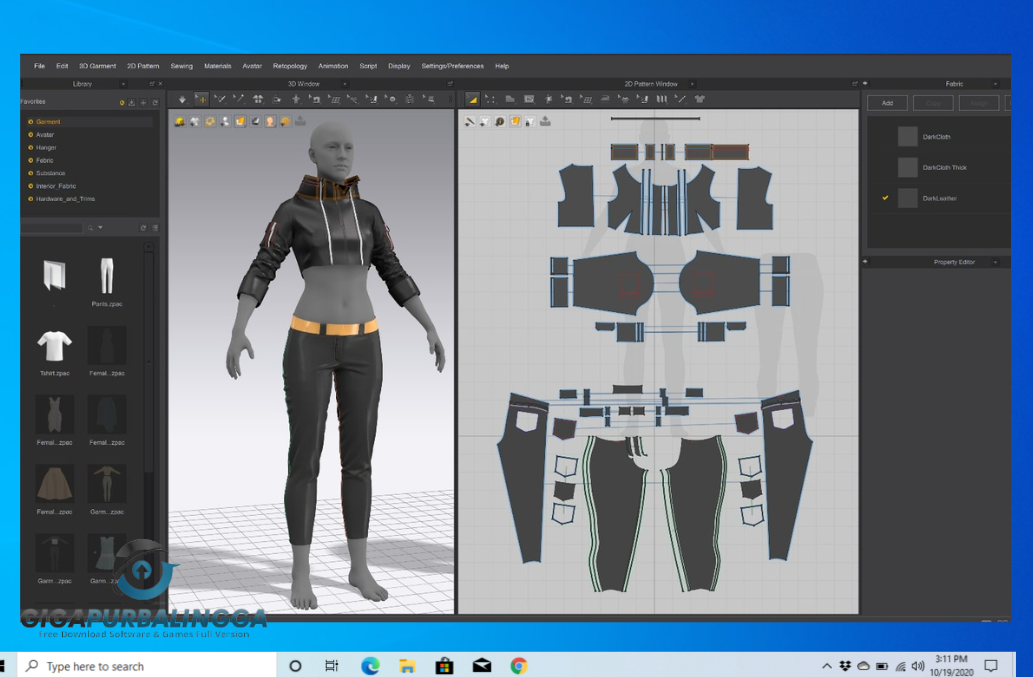Select the Simulate arrow icon in 3D toolbar
The width and height of the screenshot is (1033, 677).
pos(182,99)
